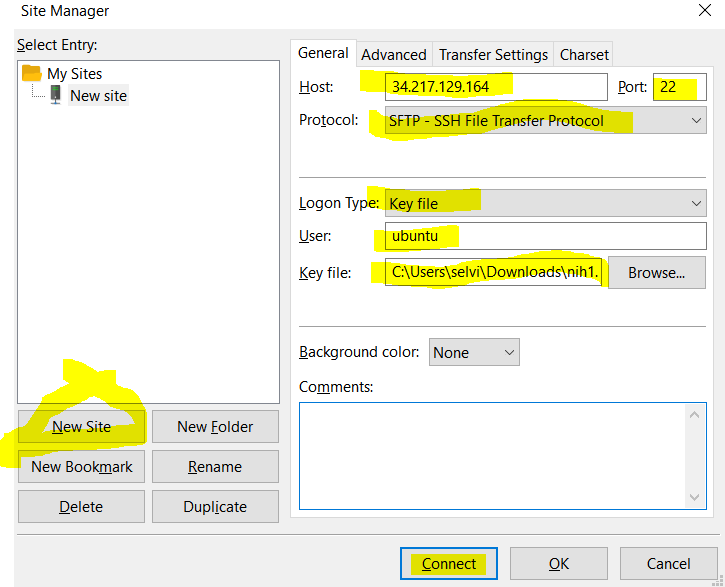The image size is (725, 587).
Task: Switch to the Charset tab
Action: click(584, 55)
